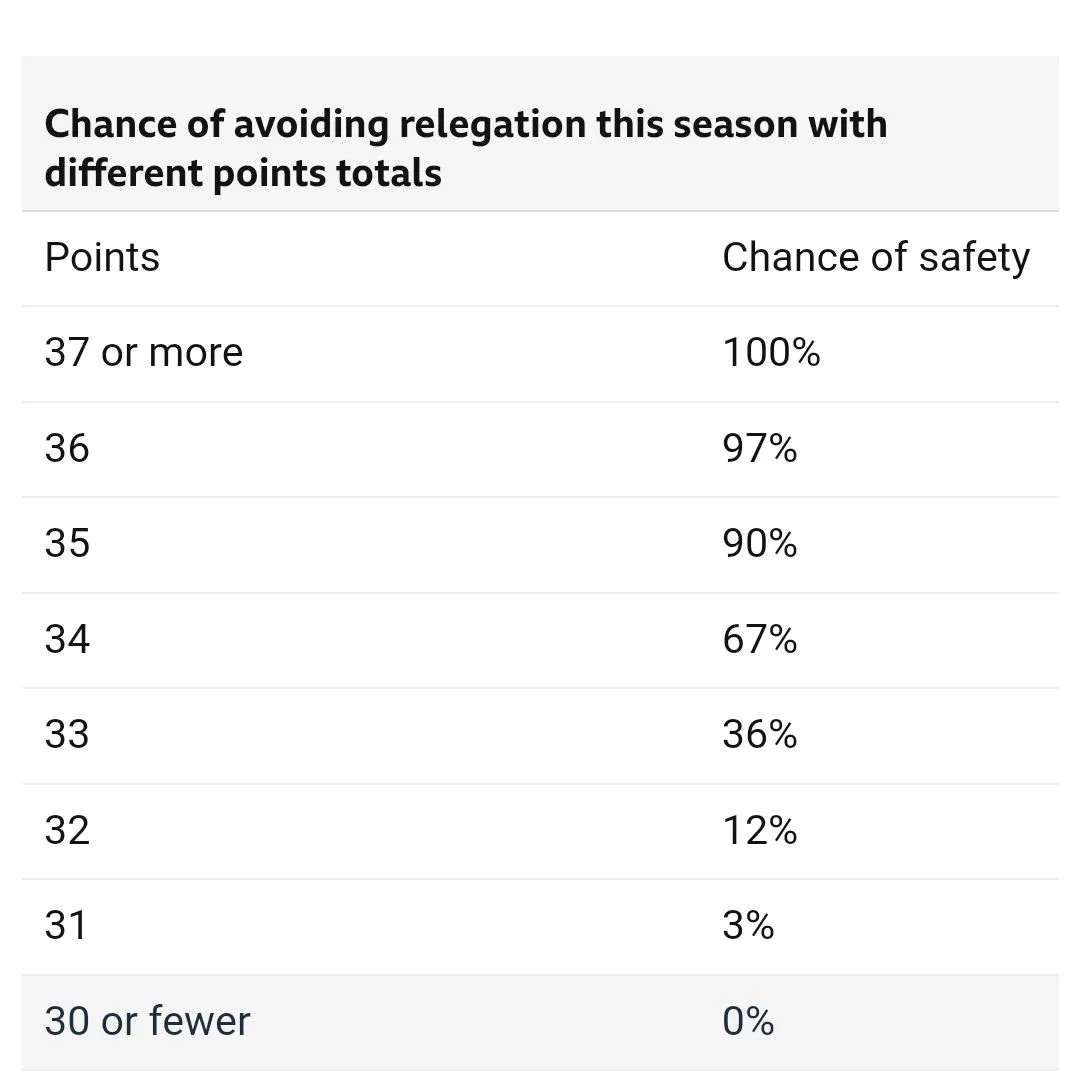
Task: Click the 90% chance value
Action: point(760,544)
